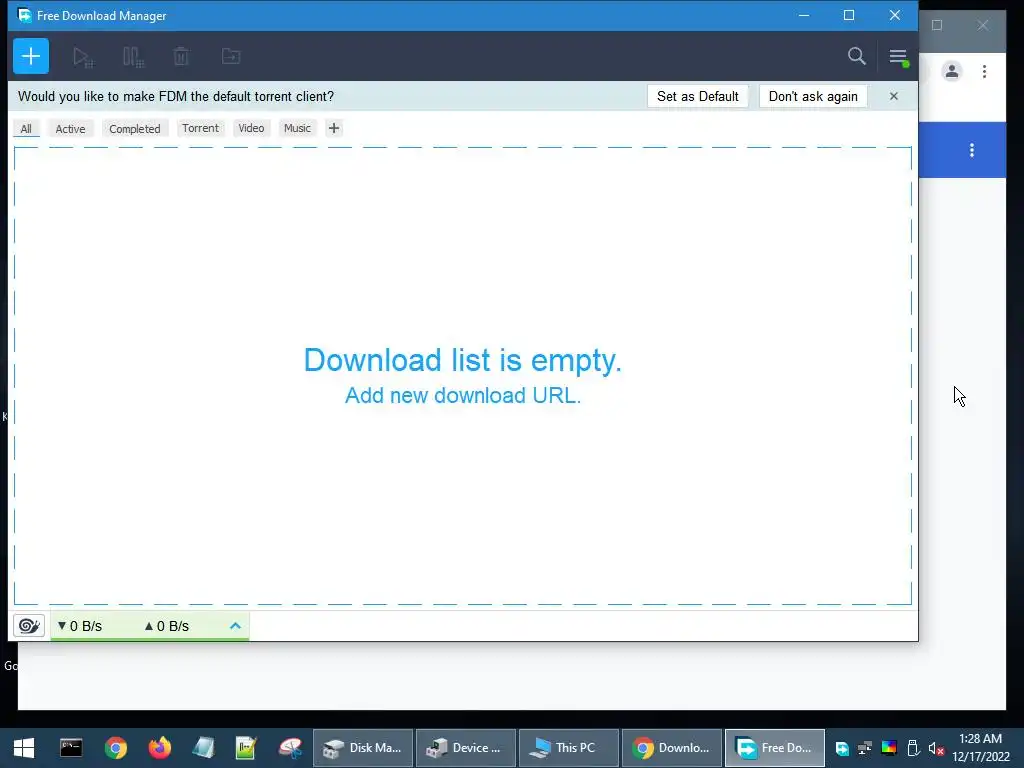Image resolution: width=1024 pixels, height=768 pixels.
Task: Click FDM icon in system tray
Action: coord(842,748)
